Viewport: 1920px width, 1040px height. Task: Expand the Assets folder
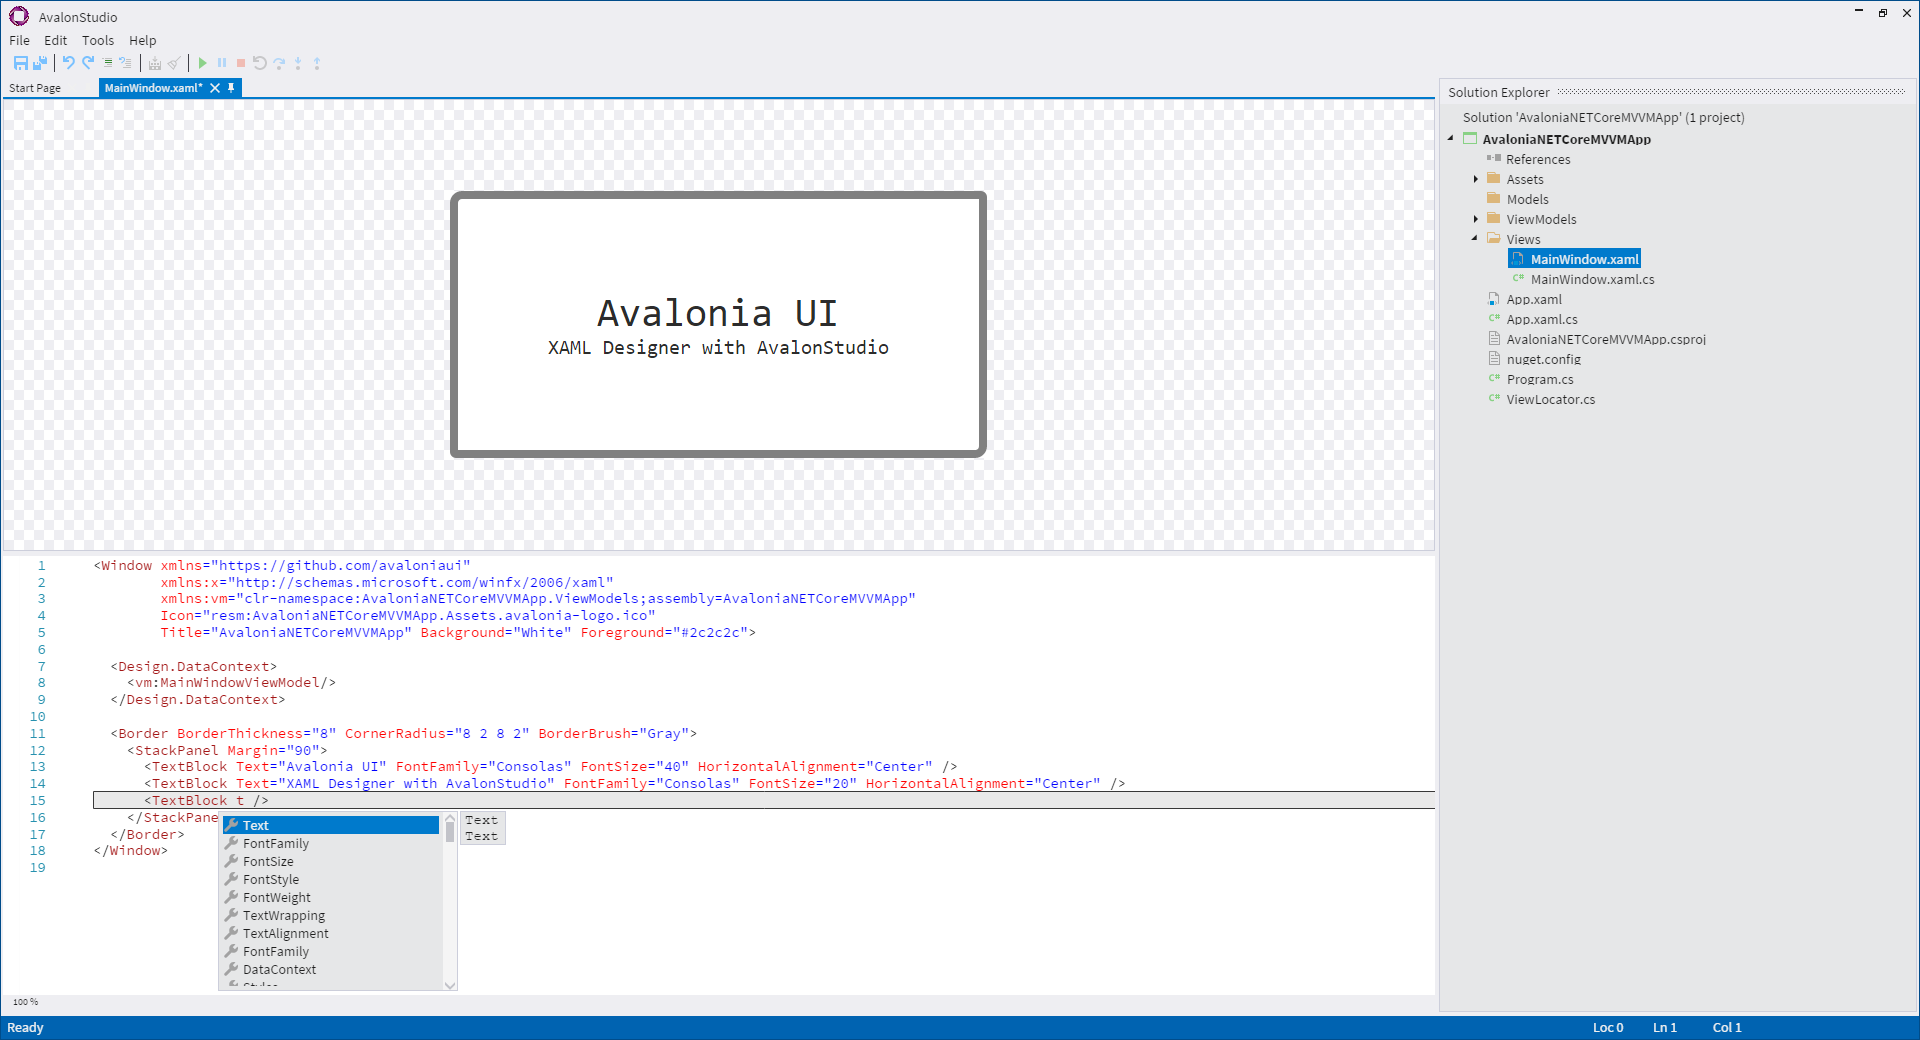1477,179
